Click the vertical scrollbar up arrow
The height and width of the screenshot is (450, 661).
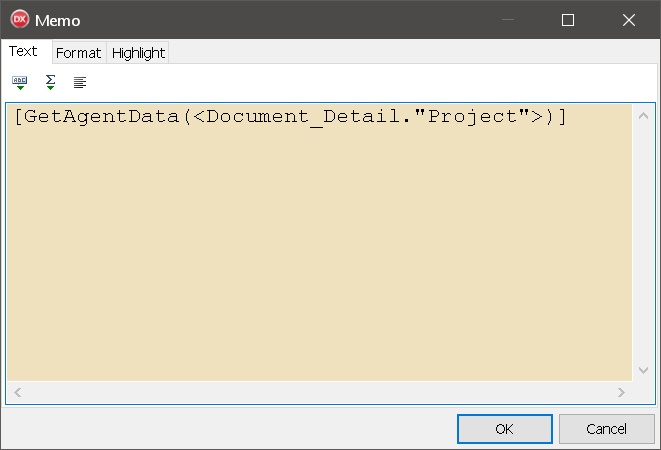(643, 116)
